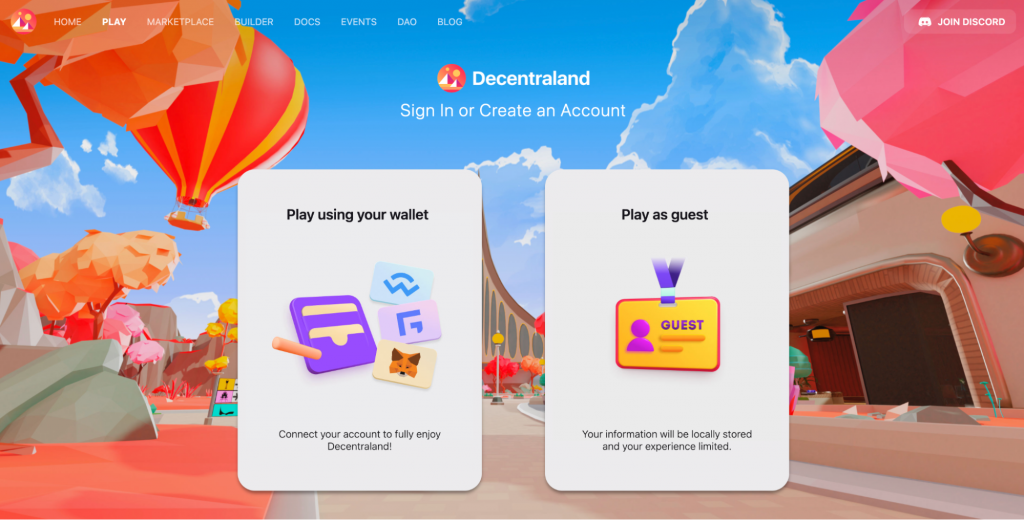Click the Decentraland heading text

[x=531, y=78]
